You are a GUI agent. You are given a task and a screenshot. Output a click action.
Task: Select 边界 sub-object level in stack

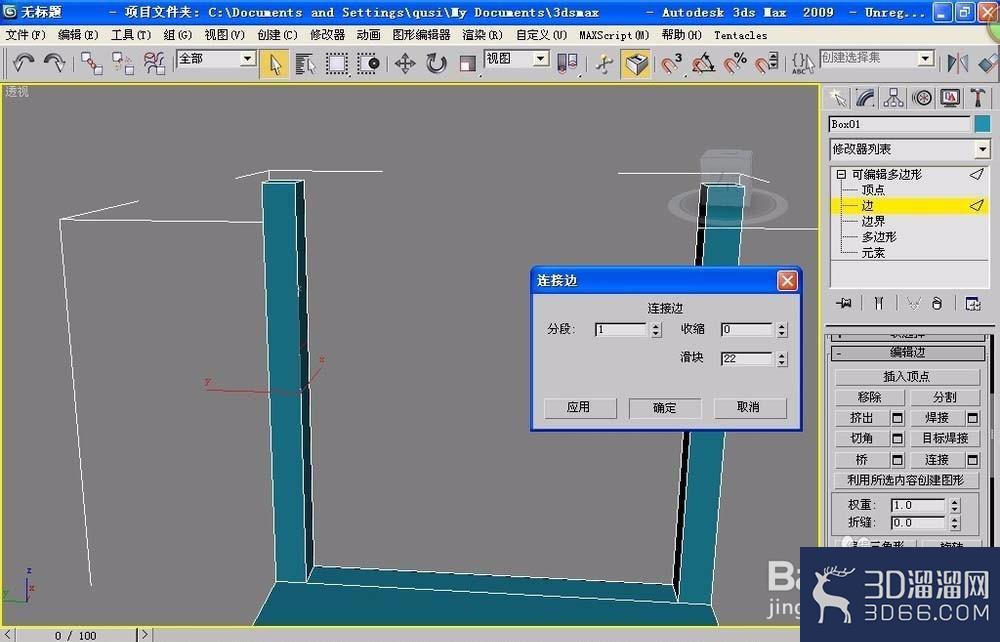(x=873, y=221)
